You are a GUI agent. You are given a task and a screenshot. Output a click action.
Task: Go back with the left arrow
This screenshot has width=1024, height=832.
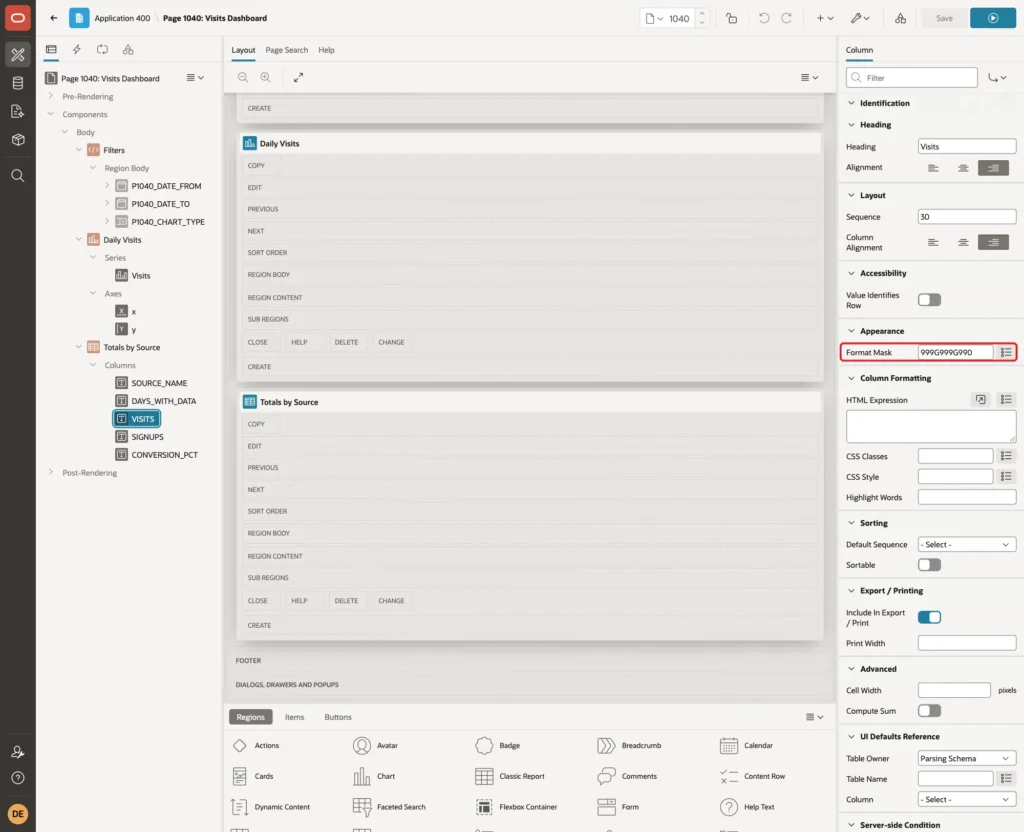(x=54, y=18)
